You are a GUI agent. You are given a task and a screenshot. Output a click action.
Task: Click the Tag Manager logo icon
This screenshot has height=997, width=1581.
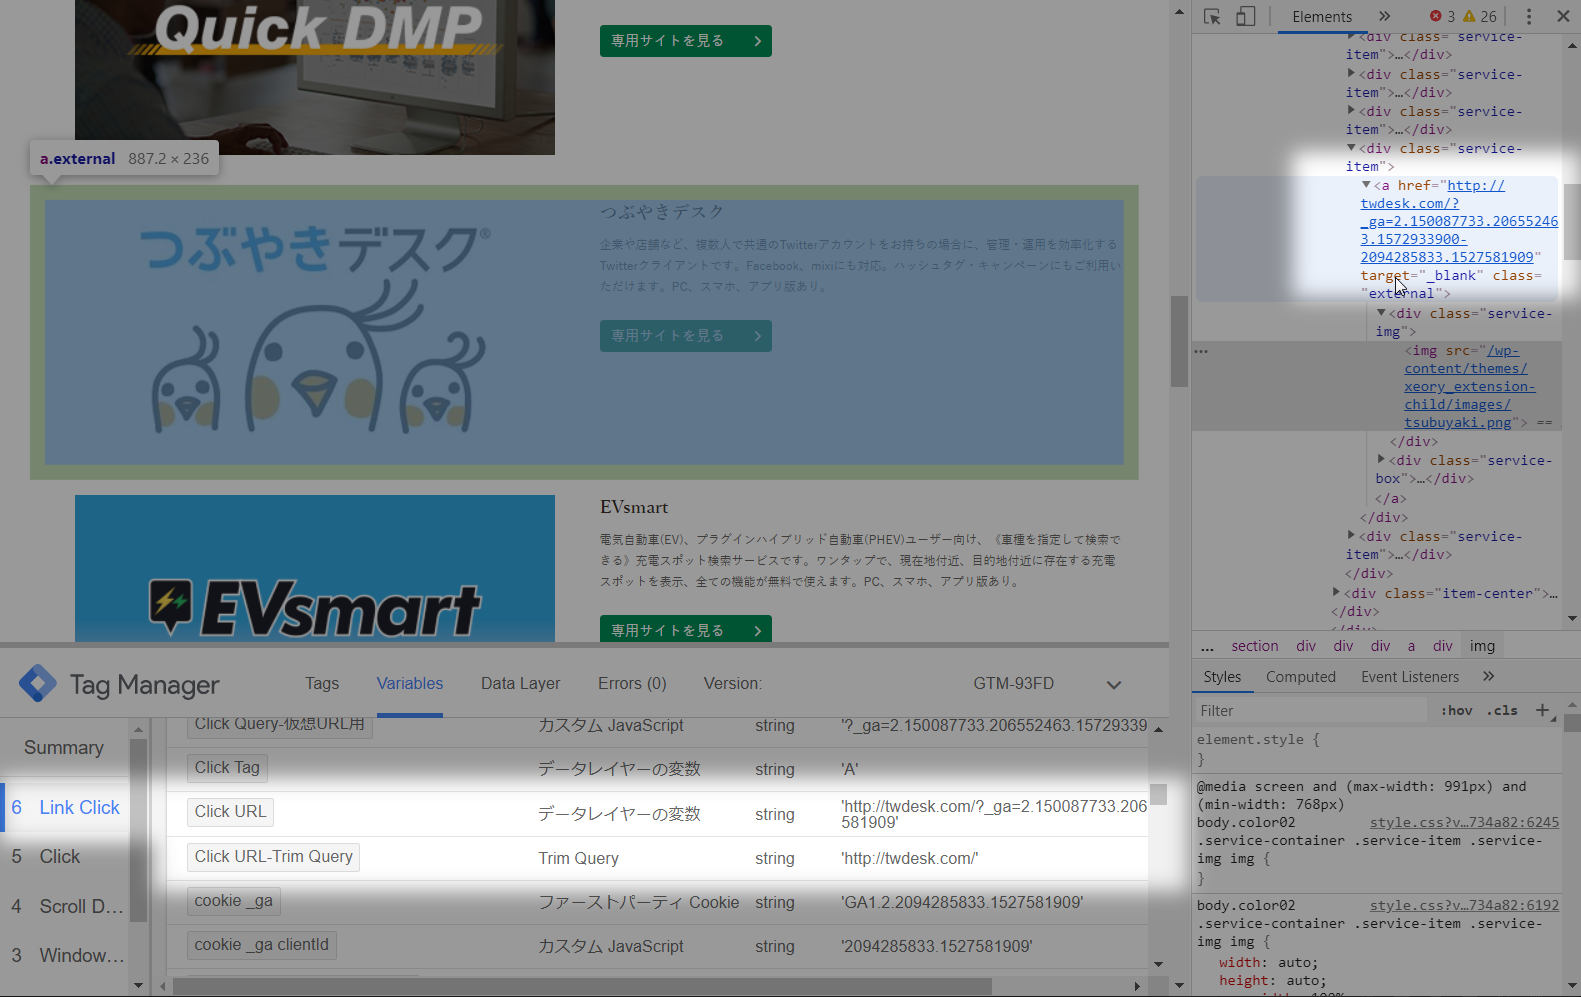pos(38,684)
